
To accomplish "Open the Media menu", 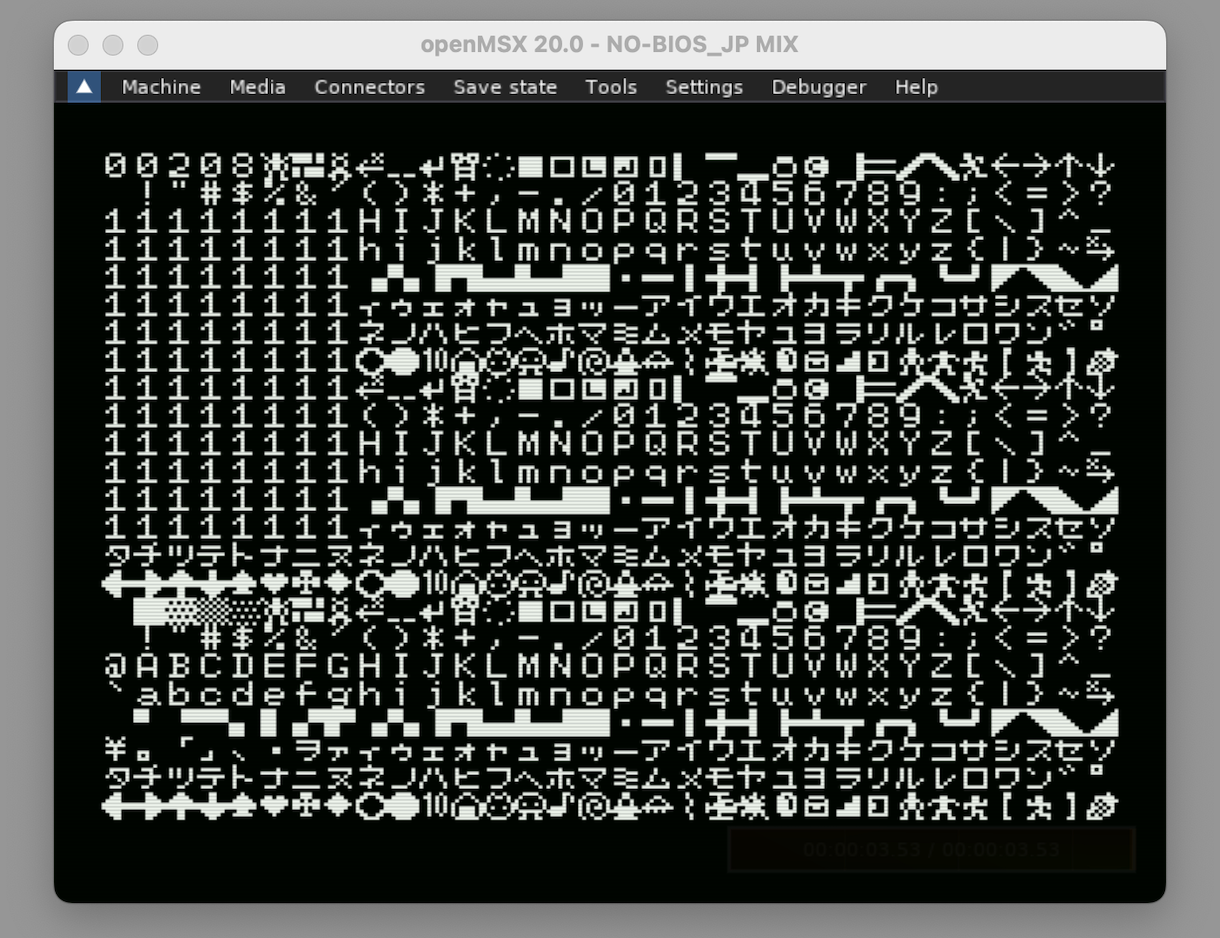I will pos(258,87).
